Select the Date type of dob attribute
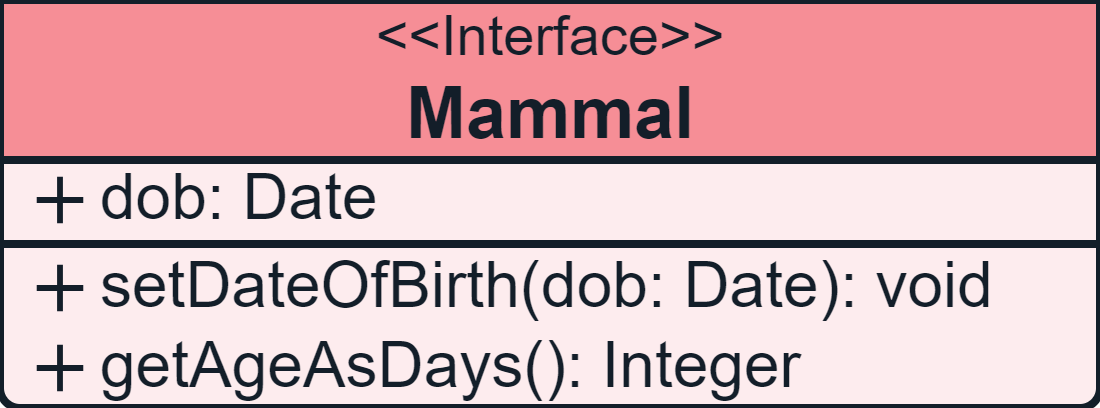Viewport: 1100px width, 408px height. tap(310, 198)
